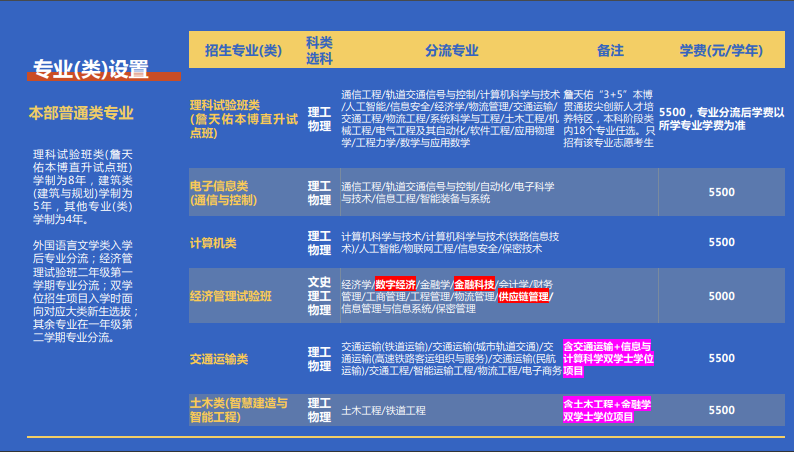Click the highlighted 金融科技 label
The height and width of the screenshot is (452, 794).
pos(474,284)
